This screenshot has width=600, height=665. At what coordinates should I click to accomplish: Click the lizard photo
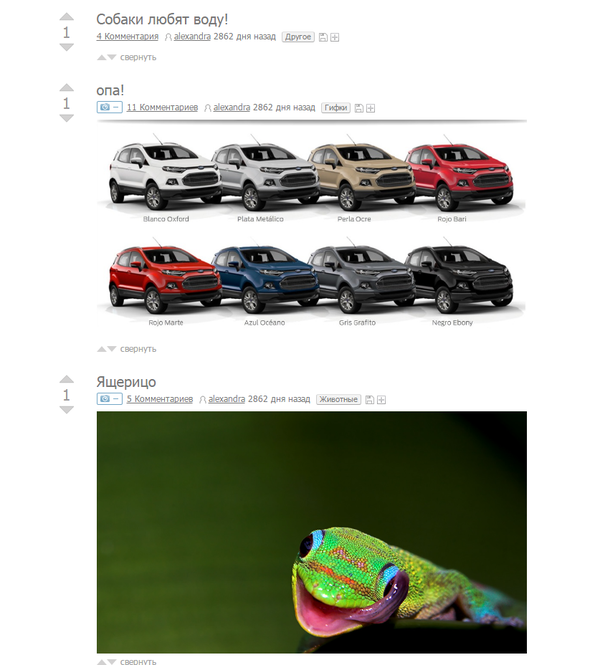312,532
